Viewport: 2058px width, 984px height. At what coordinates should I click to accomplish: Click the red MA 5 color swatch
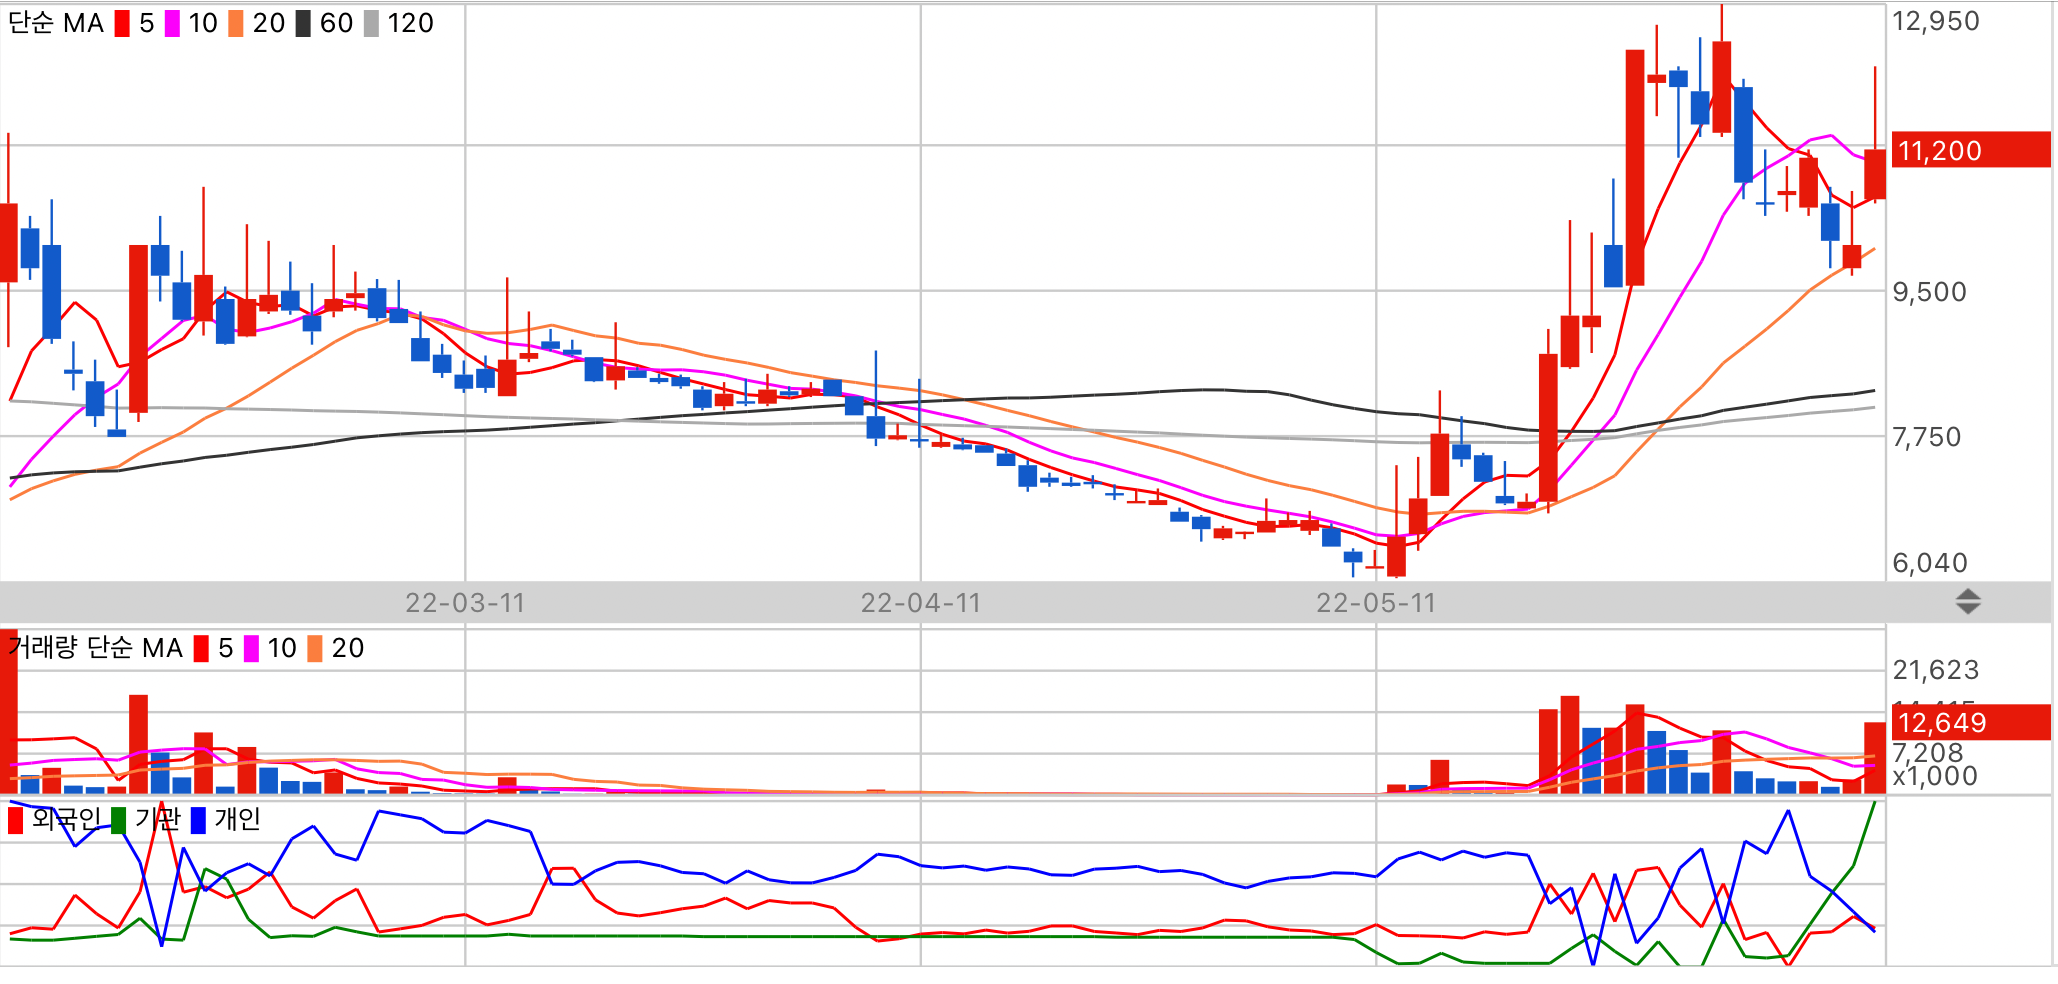[122, 23]
